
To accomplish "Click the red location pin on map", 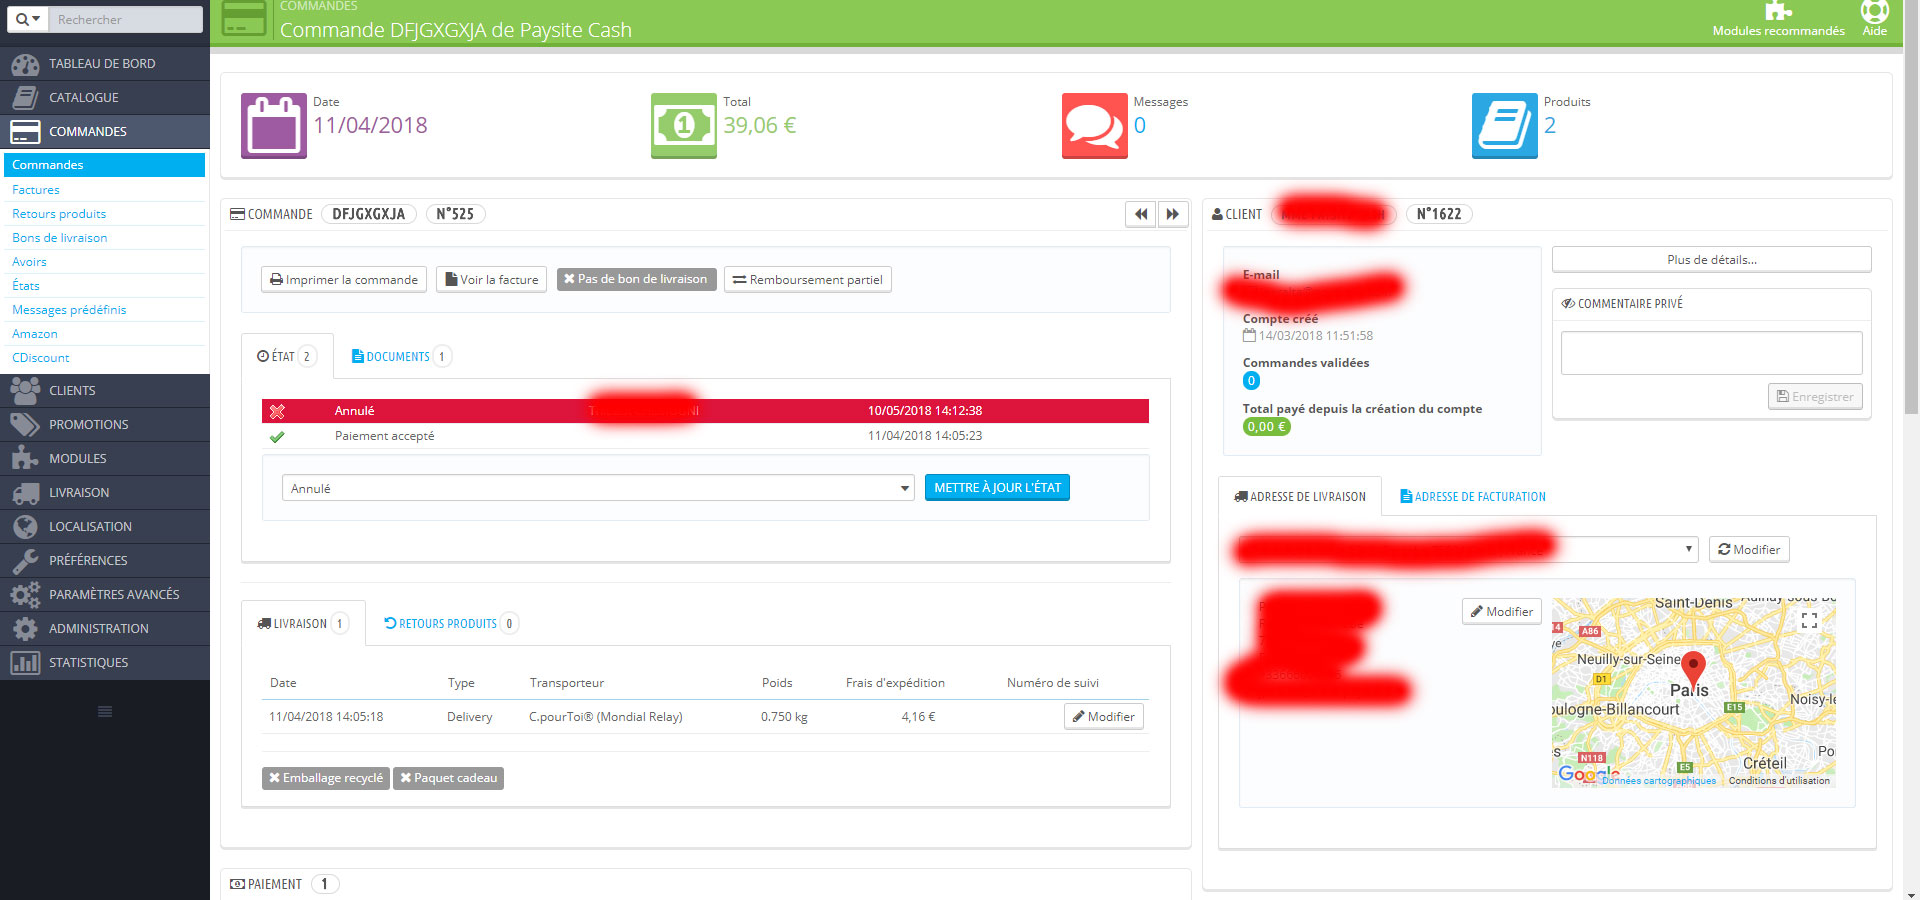I will click(x=1693, y=666).
